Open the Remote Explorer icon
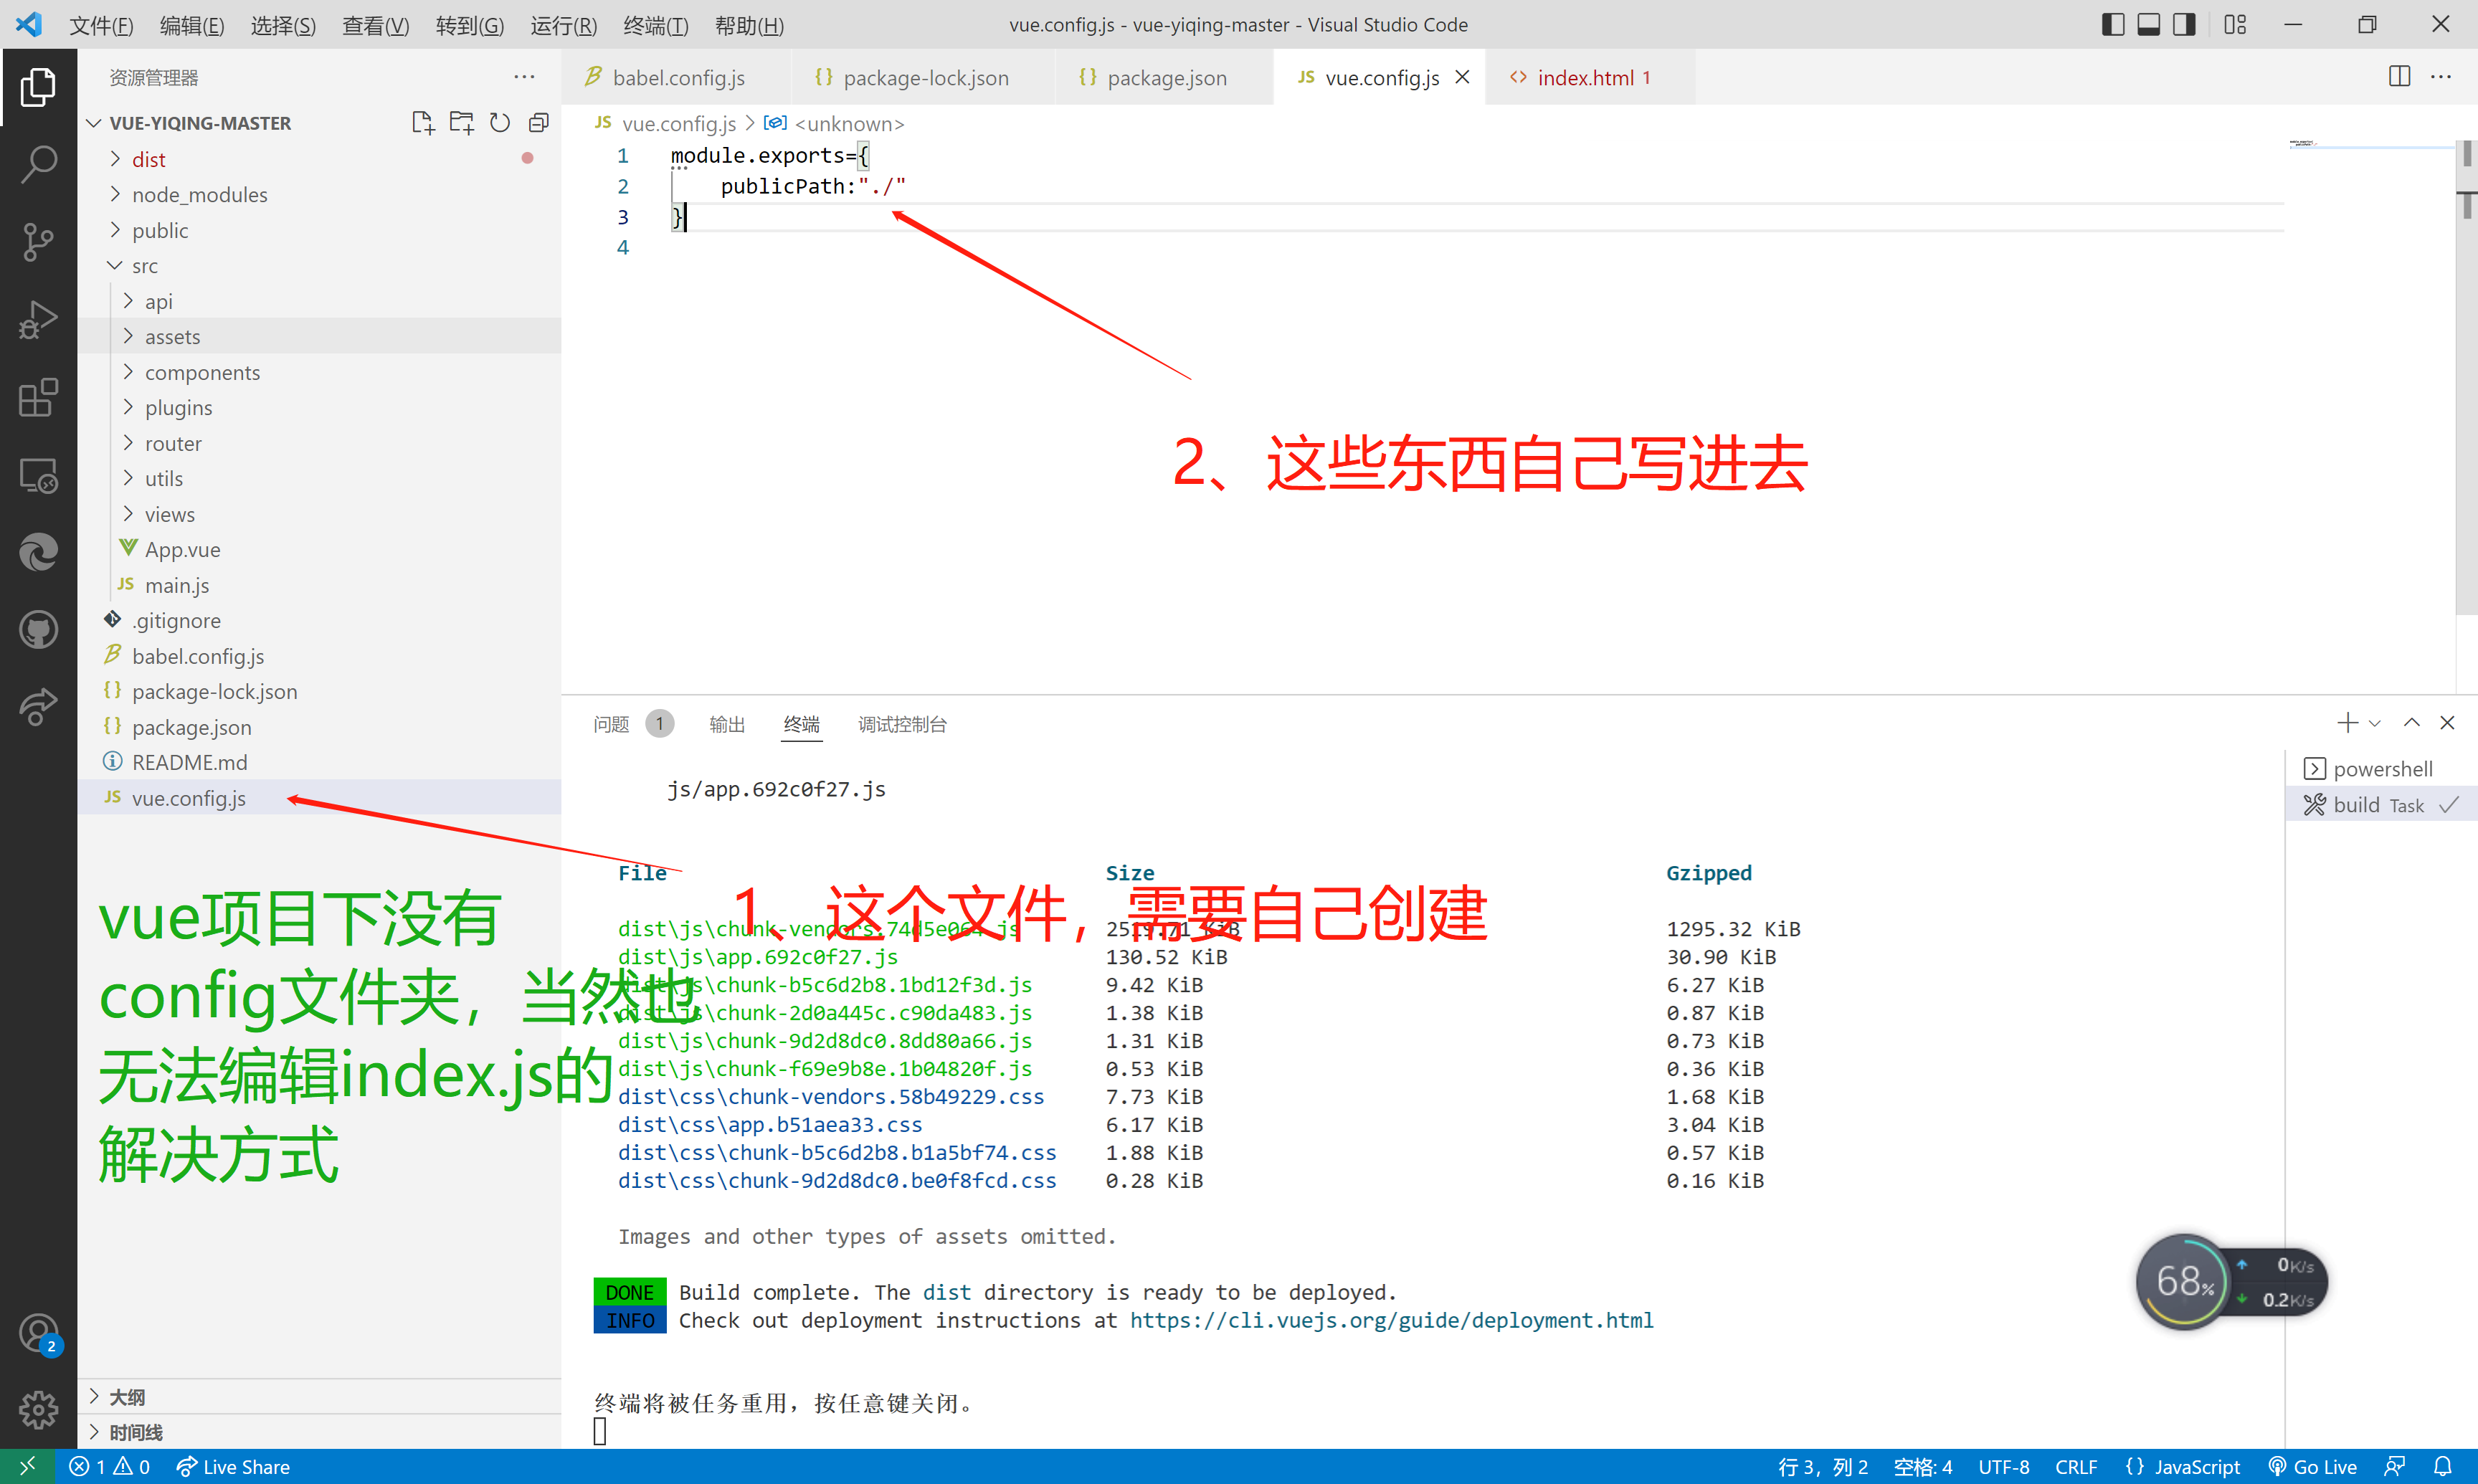The width and height of the screenshot is (2478, 1484). [38, 476]
